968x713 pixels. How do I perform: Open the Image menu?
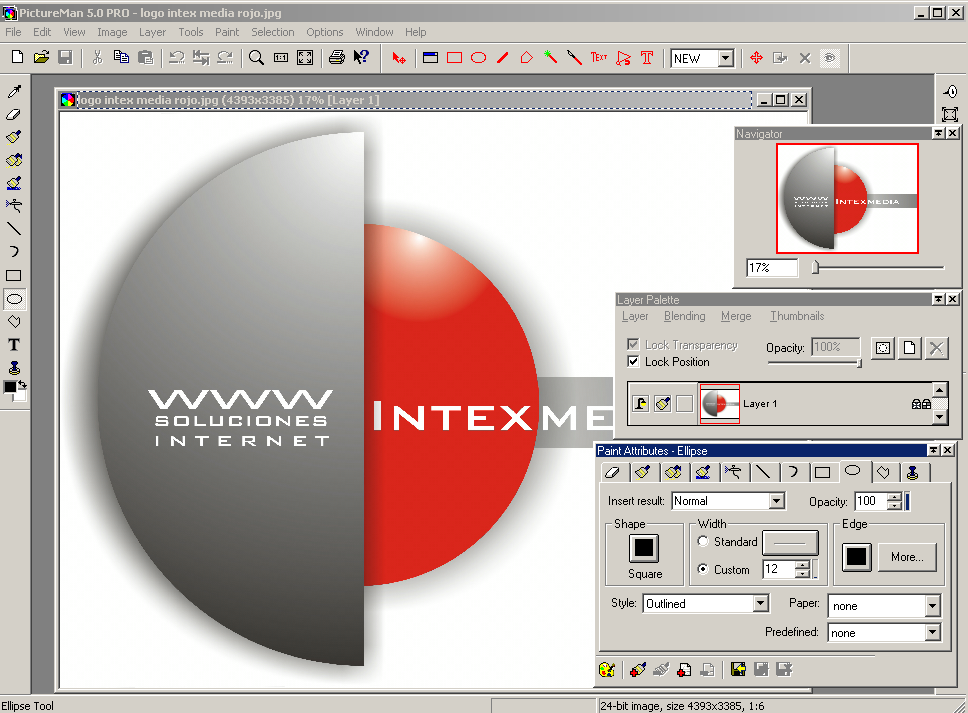[x=112, y=32]
